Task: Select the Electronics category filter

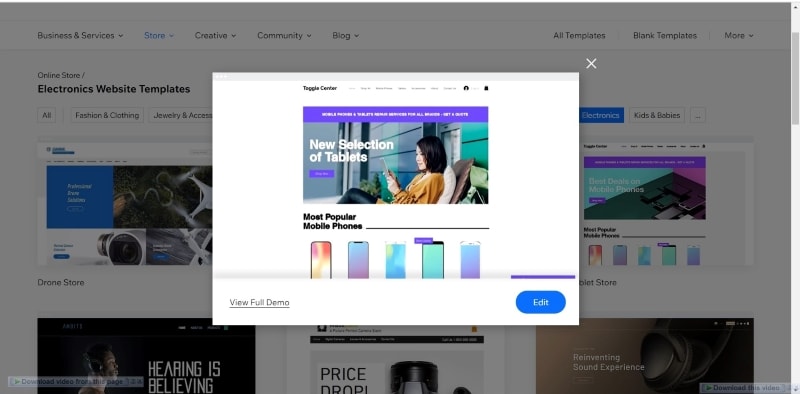Action: pyautogui.click(x=601, y=115)
